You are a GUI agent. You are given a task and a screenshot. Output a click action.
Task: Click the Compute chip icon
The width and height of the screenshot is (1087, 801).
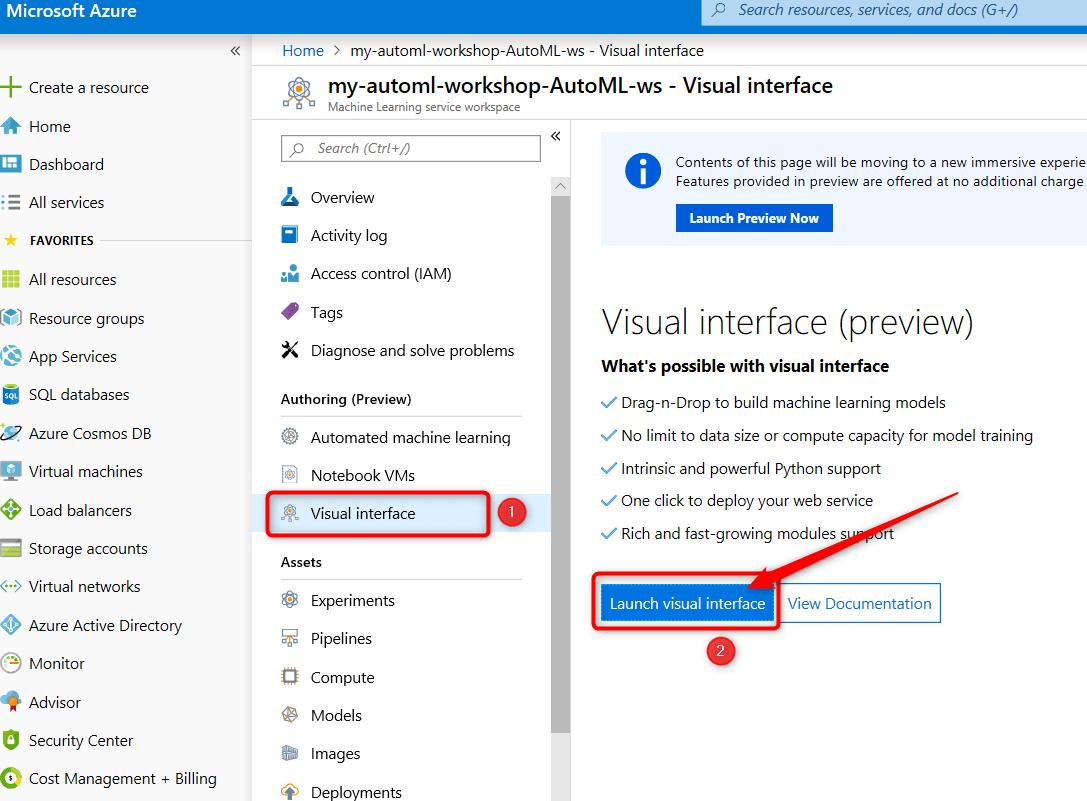[290, 677]
